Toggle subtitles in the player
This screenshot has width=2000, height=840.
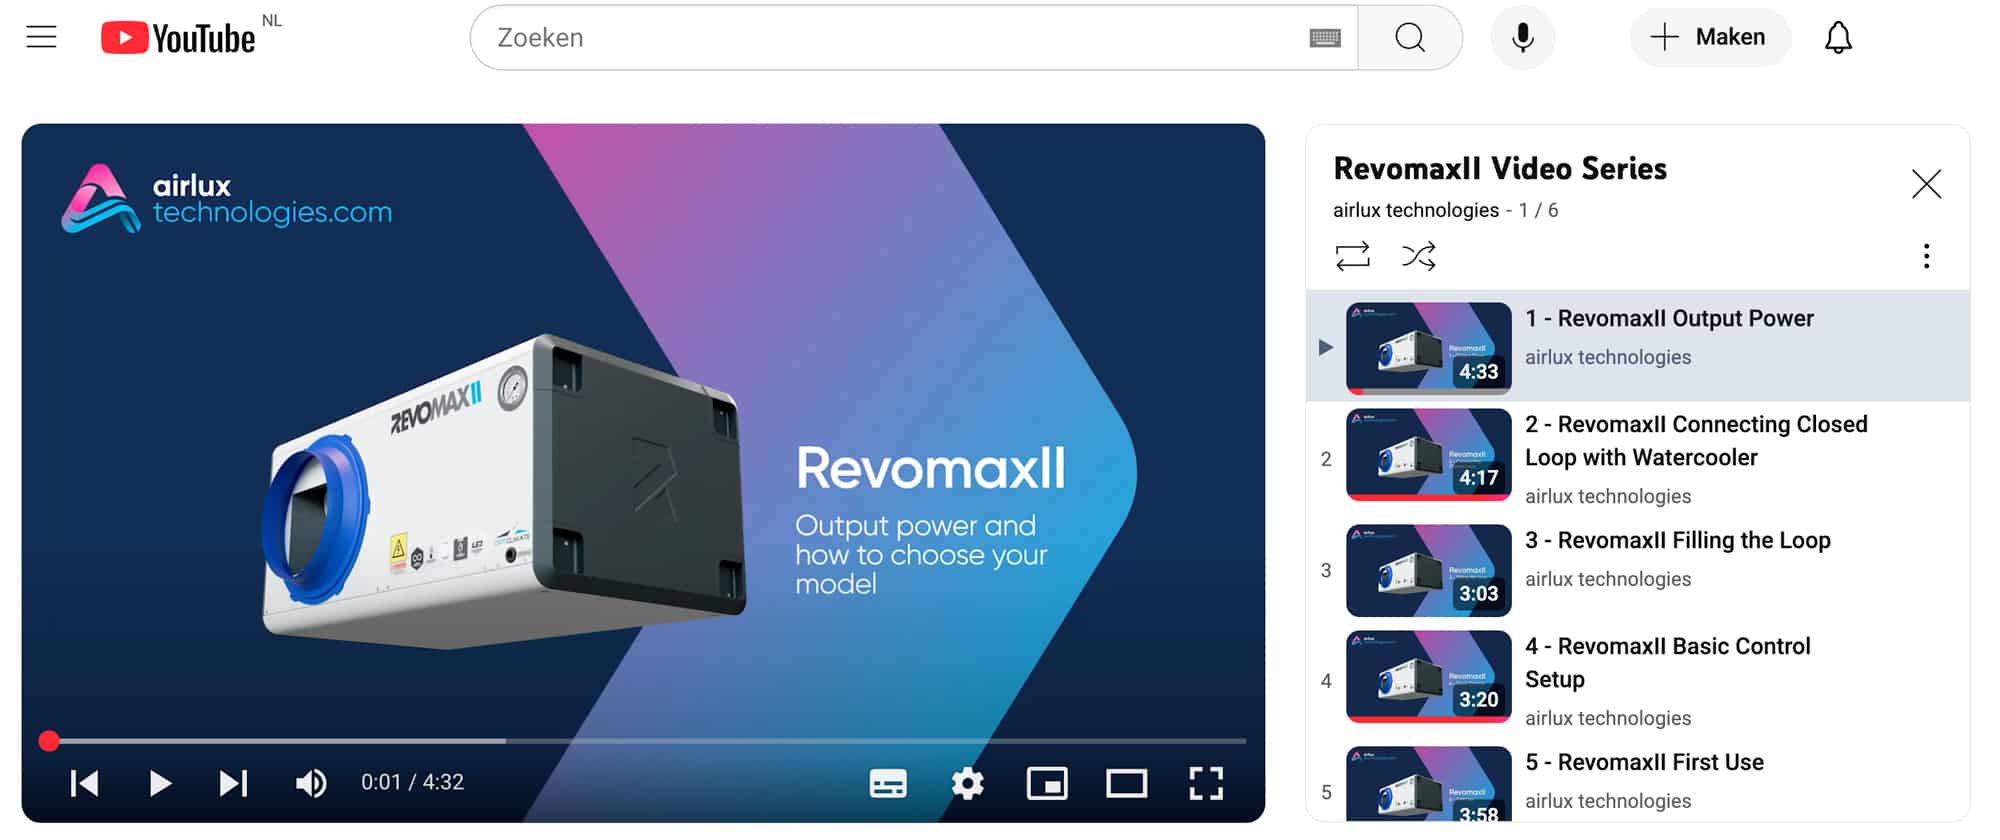coord(888,783)
